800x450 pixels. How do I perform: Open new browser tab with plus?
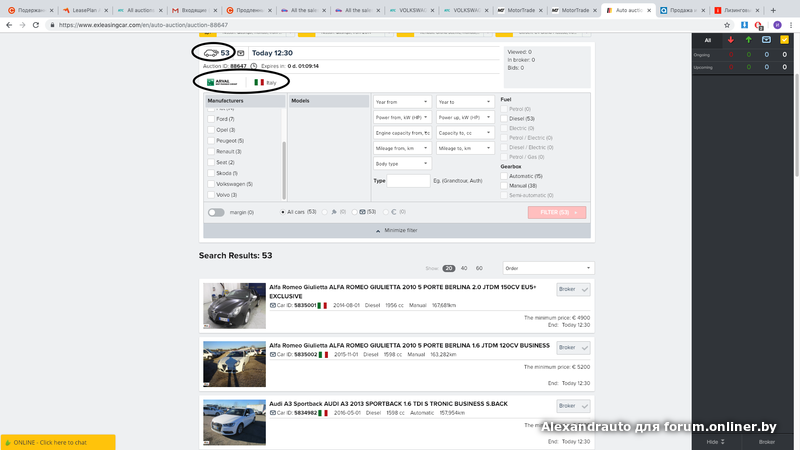pos(773,10)
